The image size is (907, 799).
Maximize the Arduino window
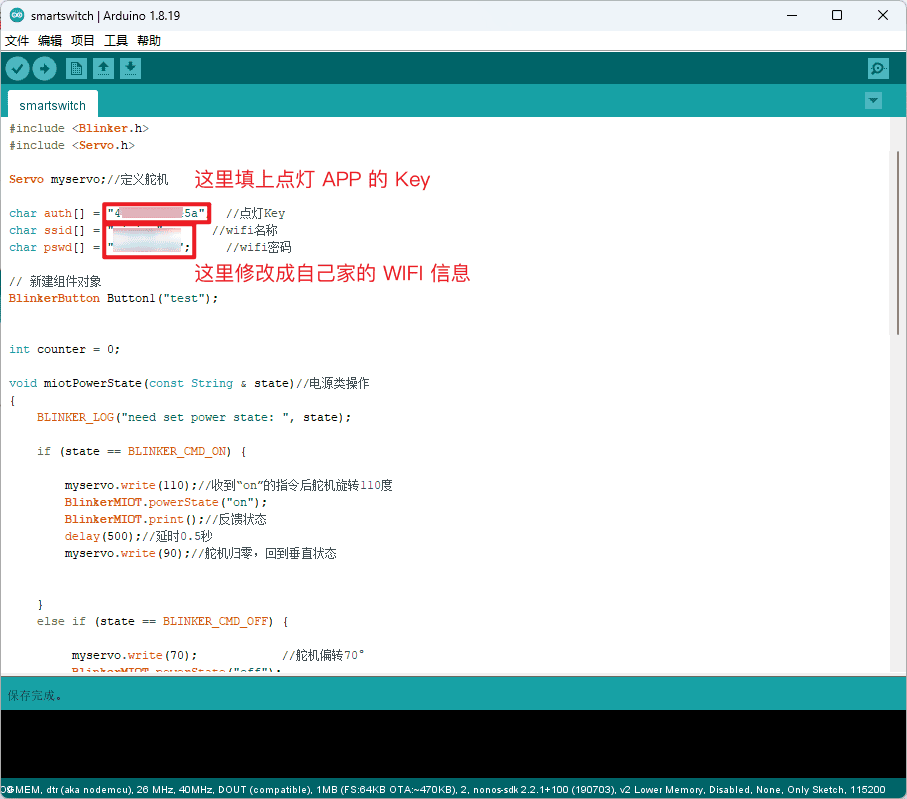837,15
